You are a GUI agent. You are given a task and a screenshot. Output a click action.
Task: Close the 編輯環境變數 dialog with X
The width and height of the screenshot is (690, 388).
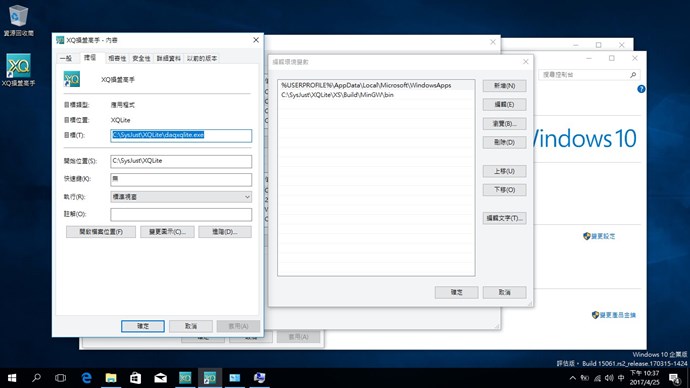click(525, 62)
